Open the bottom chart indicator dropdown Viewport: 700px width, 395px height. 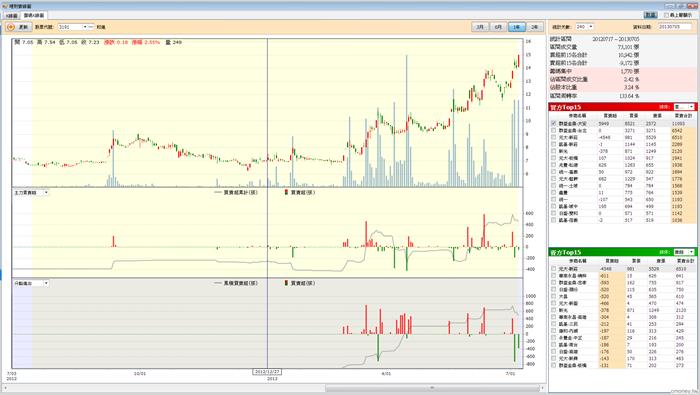coord(31,283)
